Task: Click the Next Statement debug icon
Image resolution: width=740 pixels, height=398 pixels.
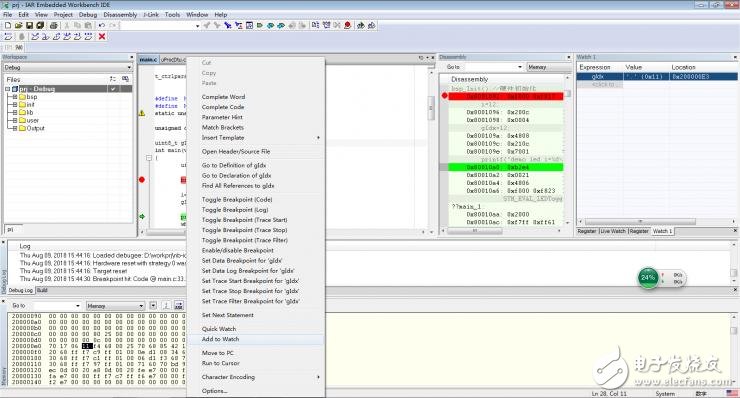Action: click(67, 36)
